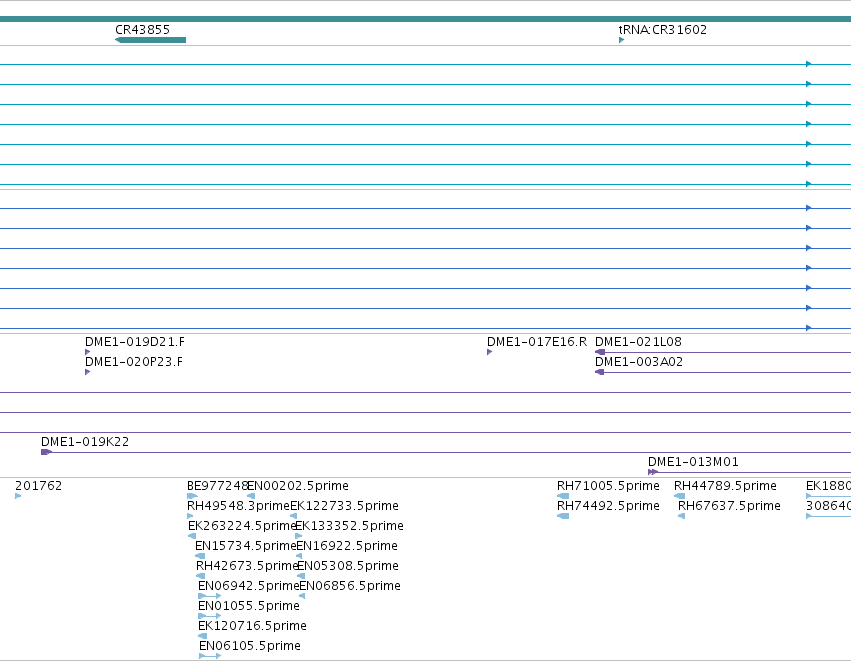
Task: Click the EN05308.5prime label
Action: (348, 565)
